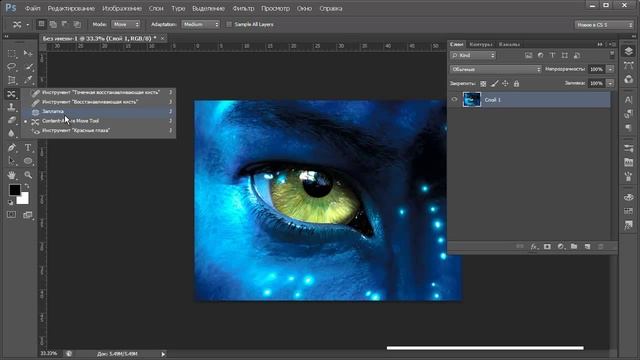Screen dimensions: 640x360
Task: Open the opacity slider arrow
Action: point(610,69)
